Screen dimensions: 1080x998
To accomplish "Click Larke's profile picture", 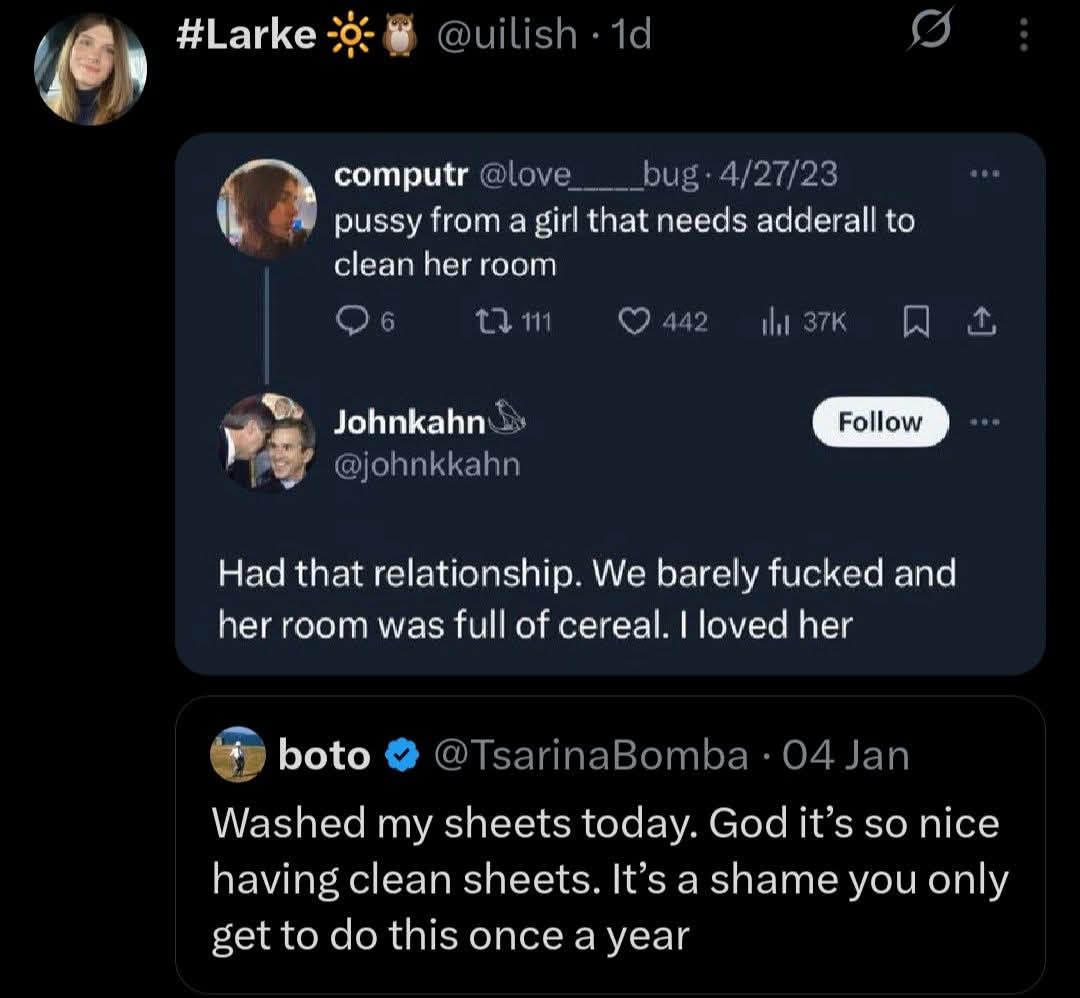I will click(x=90, y=70).
